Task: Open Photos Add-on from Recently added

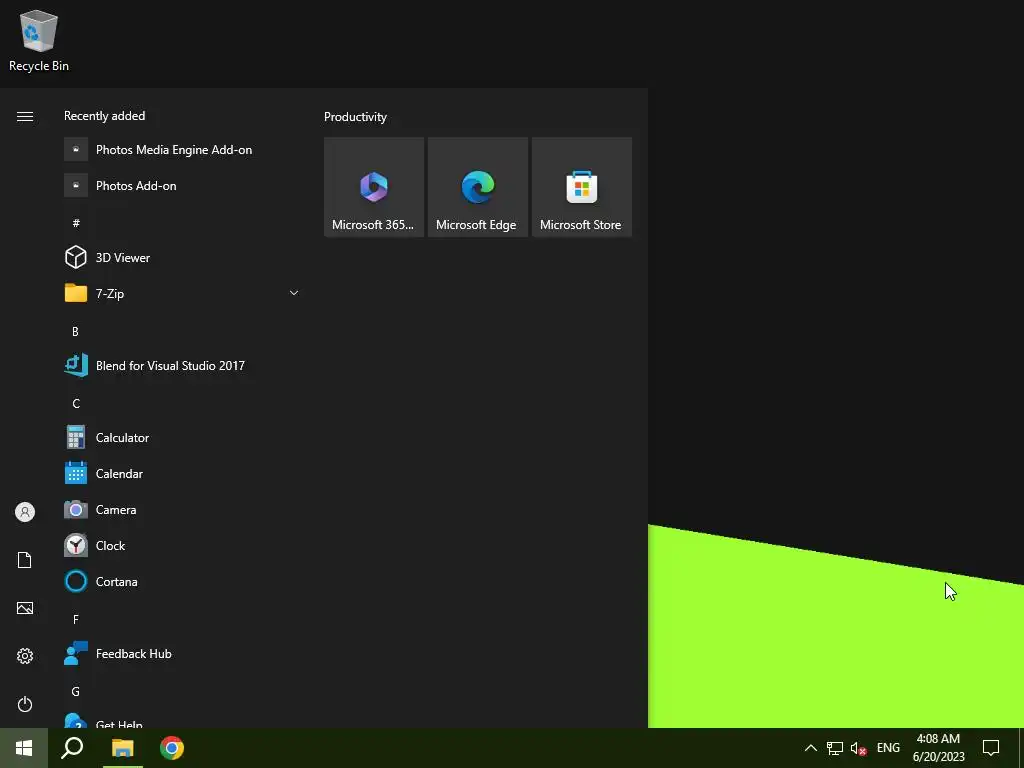Action: pyautogui.click(x=181, y=185)
